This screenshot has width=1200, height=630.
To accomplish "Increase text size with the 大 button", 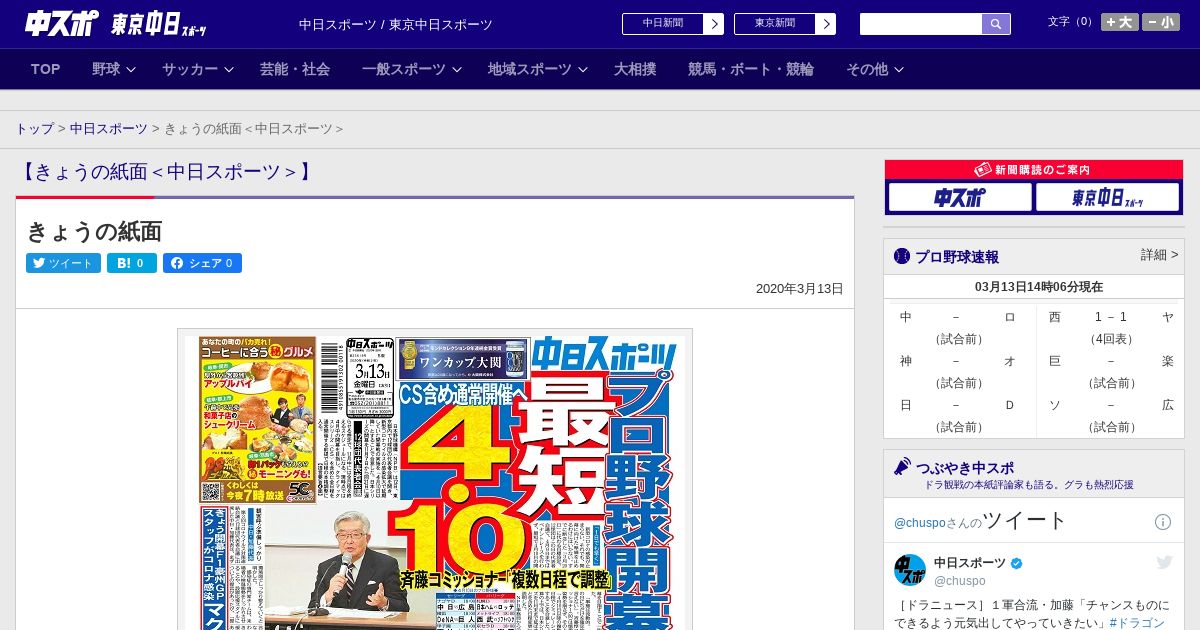I will click(x=1120, y=22).
